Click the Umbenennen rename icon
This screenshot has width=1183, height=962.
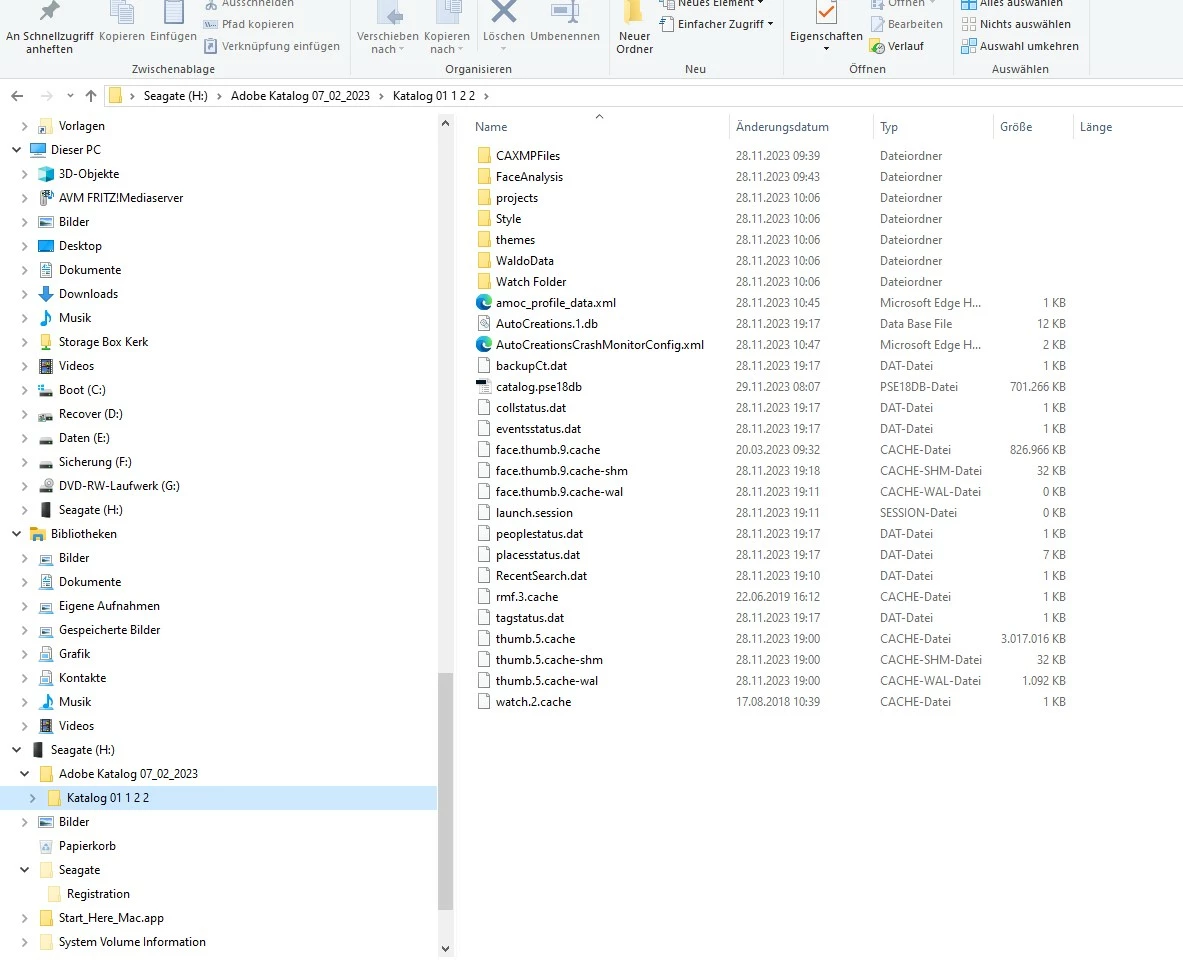[565, 11]
